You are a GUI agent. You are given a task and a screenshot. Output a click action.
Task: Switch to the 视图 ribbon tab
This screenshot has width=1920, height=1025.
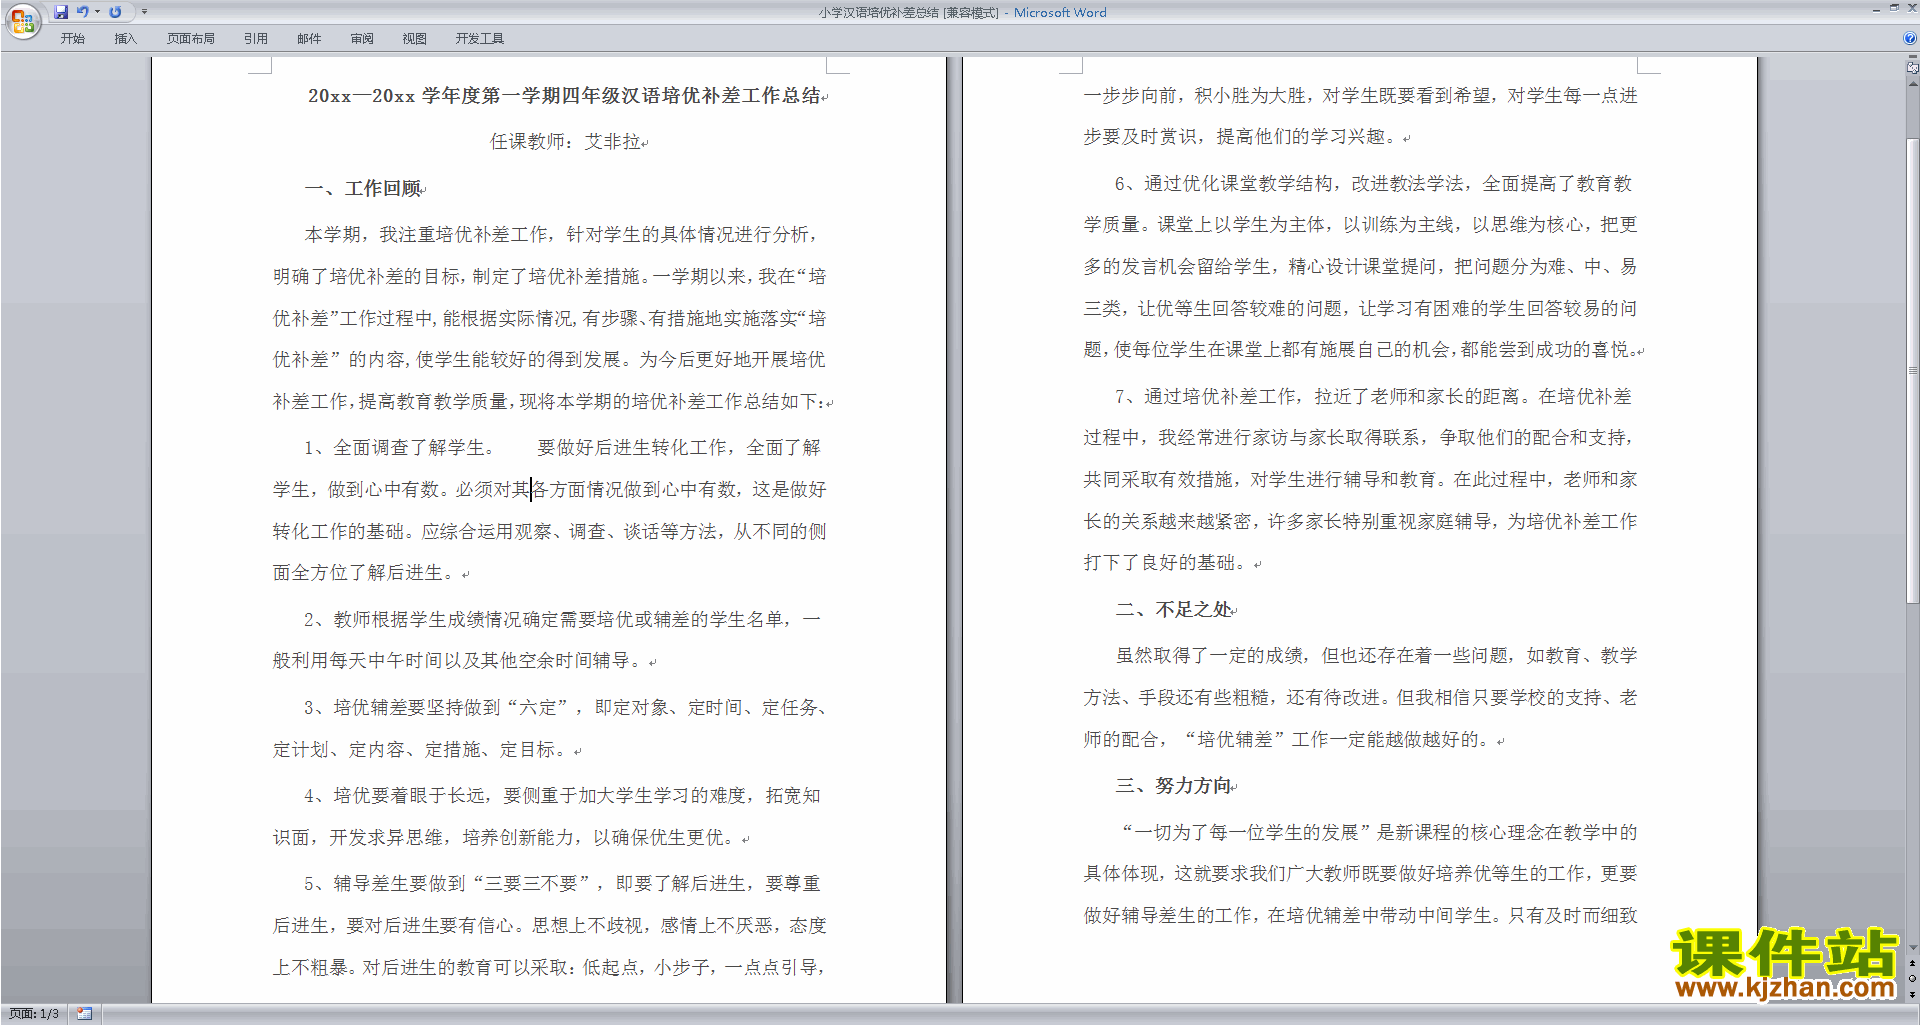click(x=415, y=38)
